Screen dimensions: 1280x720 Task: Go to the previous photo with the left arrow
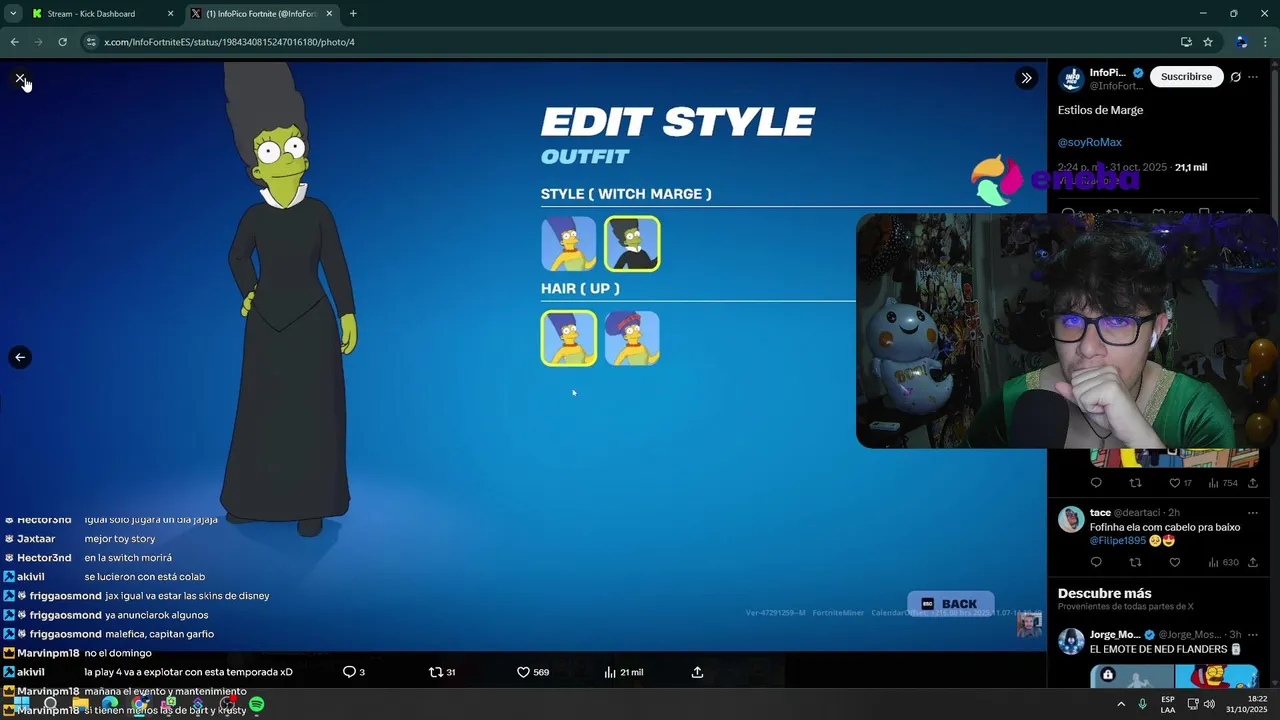tap(20, 357)
